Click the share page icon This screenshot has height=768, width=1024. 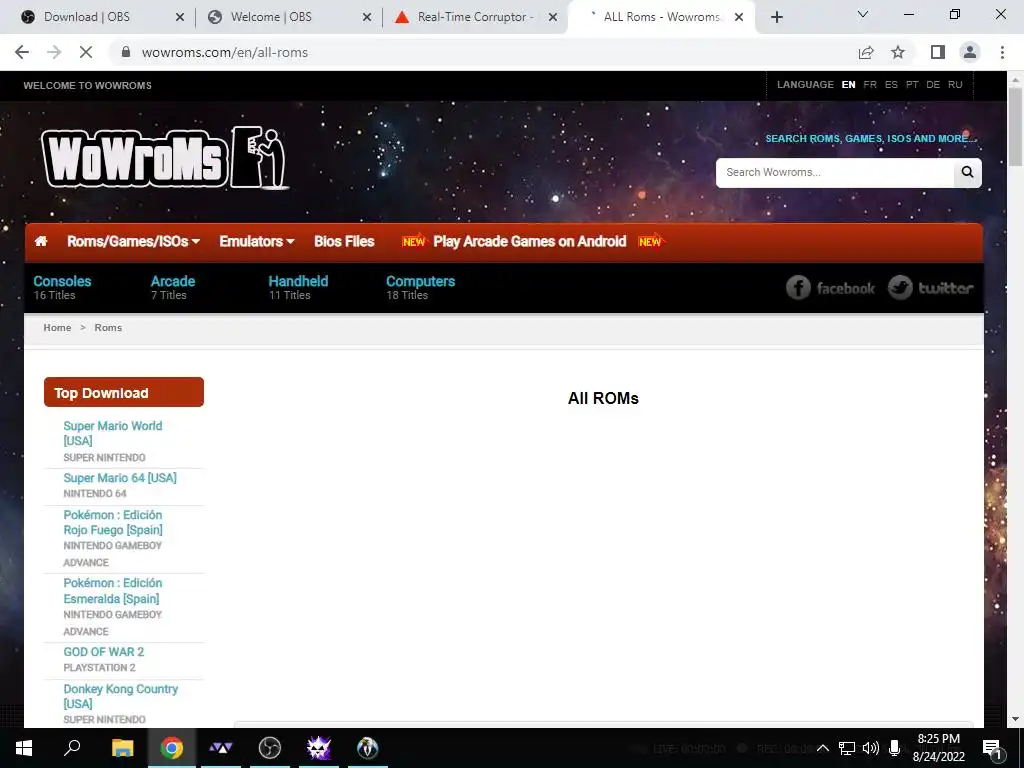point(866,52)
